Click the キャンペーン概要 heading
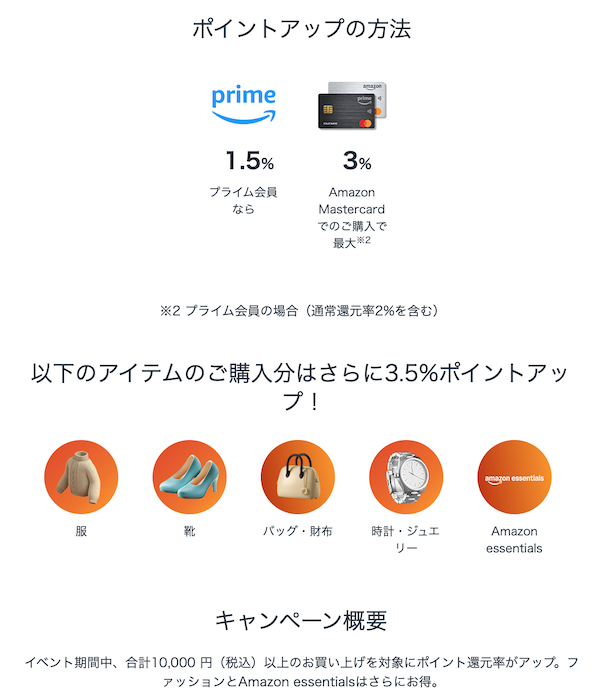Viewport: 600px width, 696px height. click(300, 621)
